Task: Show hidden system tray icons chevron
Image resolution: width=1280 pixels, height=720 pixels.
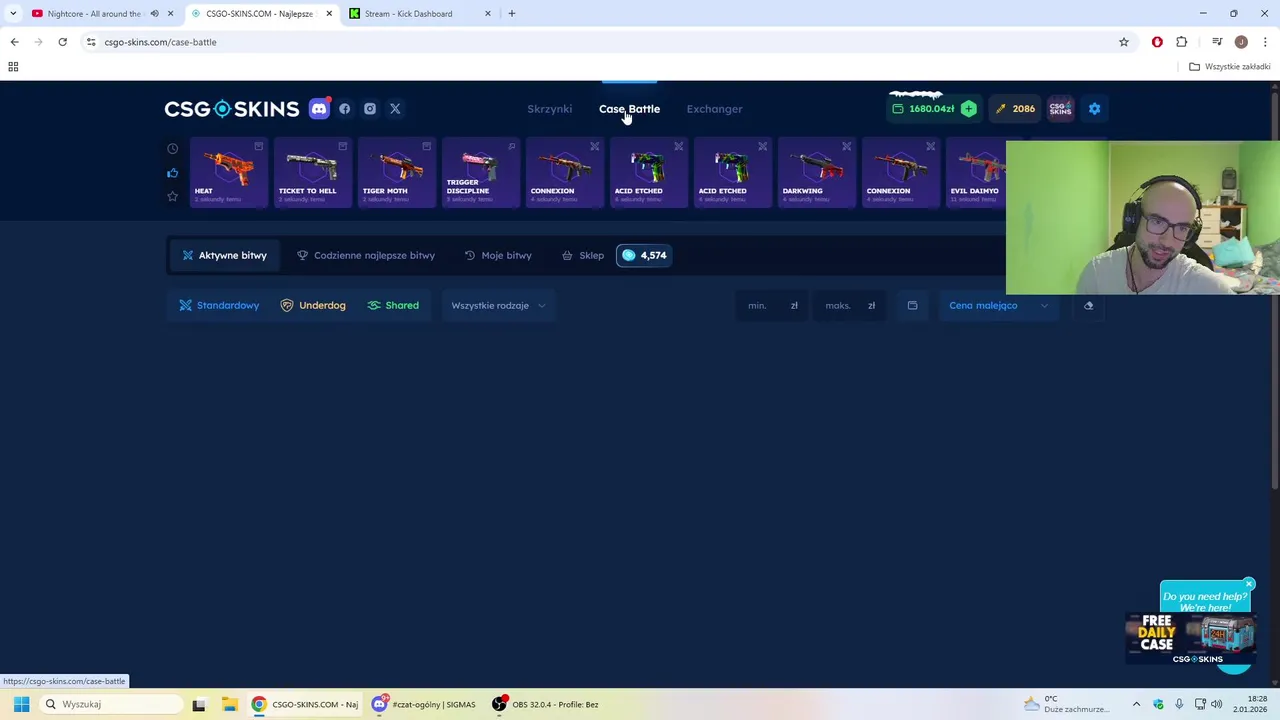Action: point(1136,704)
